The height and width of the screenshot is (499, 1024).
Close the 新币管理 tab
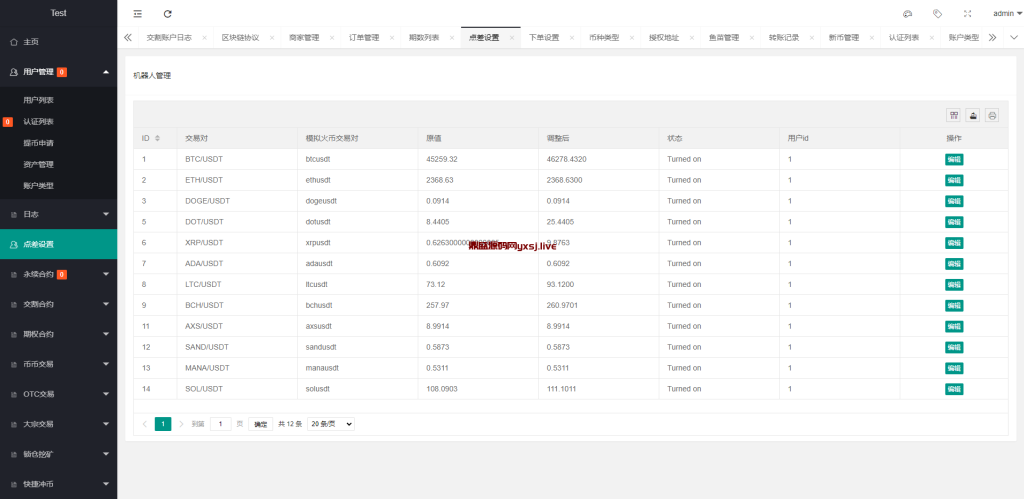(x=872, y=38)
